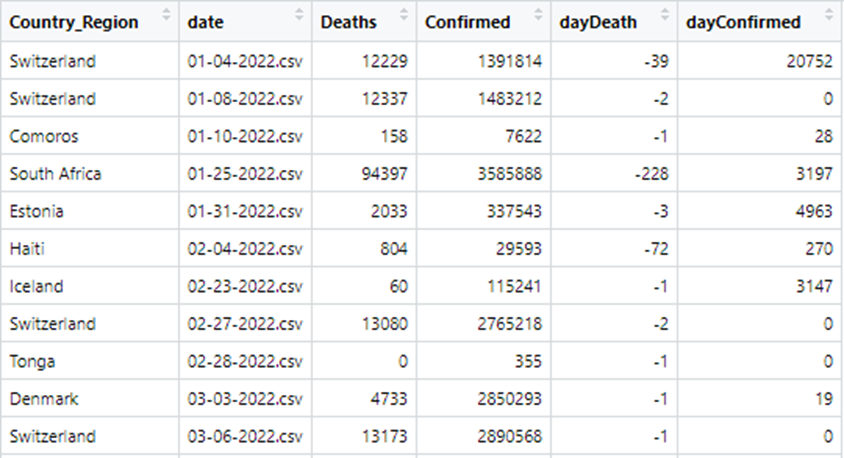
Task: Click Confirmed value 29593
Action: coord(519,249)
